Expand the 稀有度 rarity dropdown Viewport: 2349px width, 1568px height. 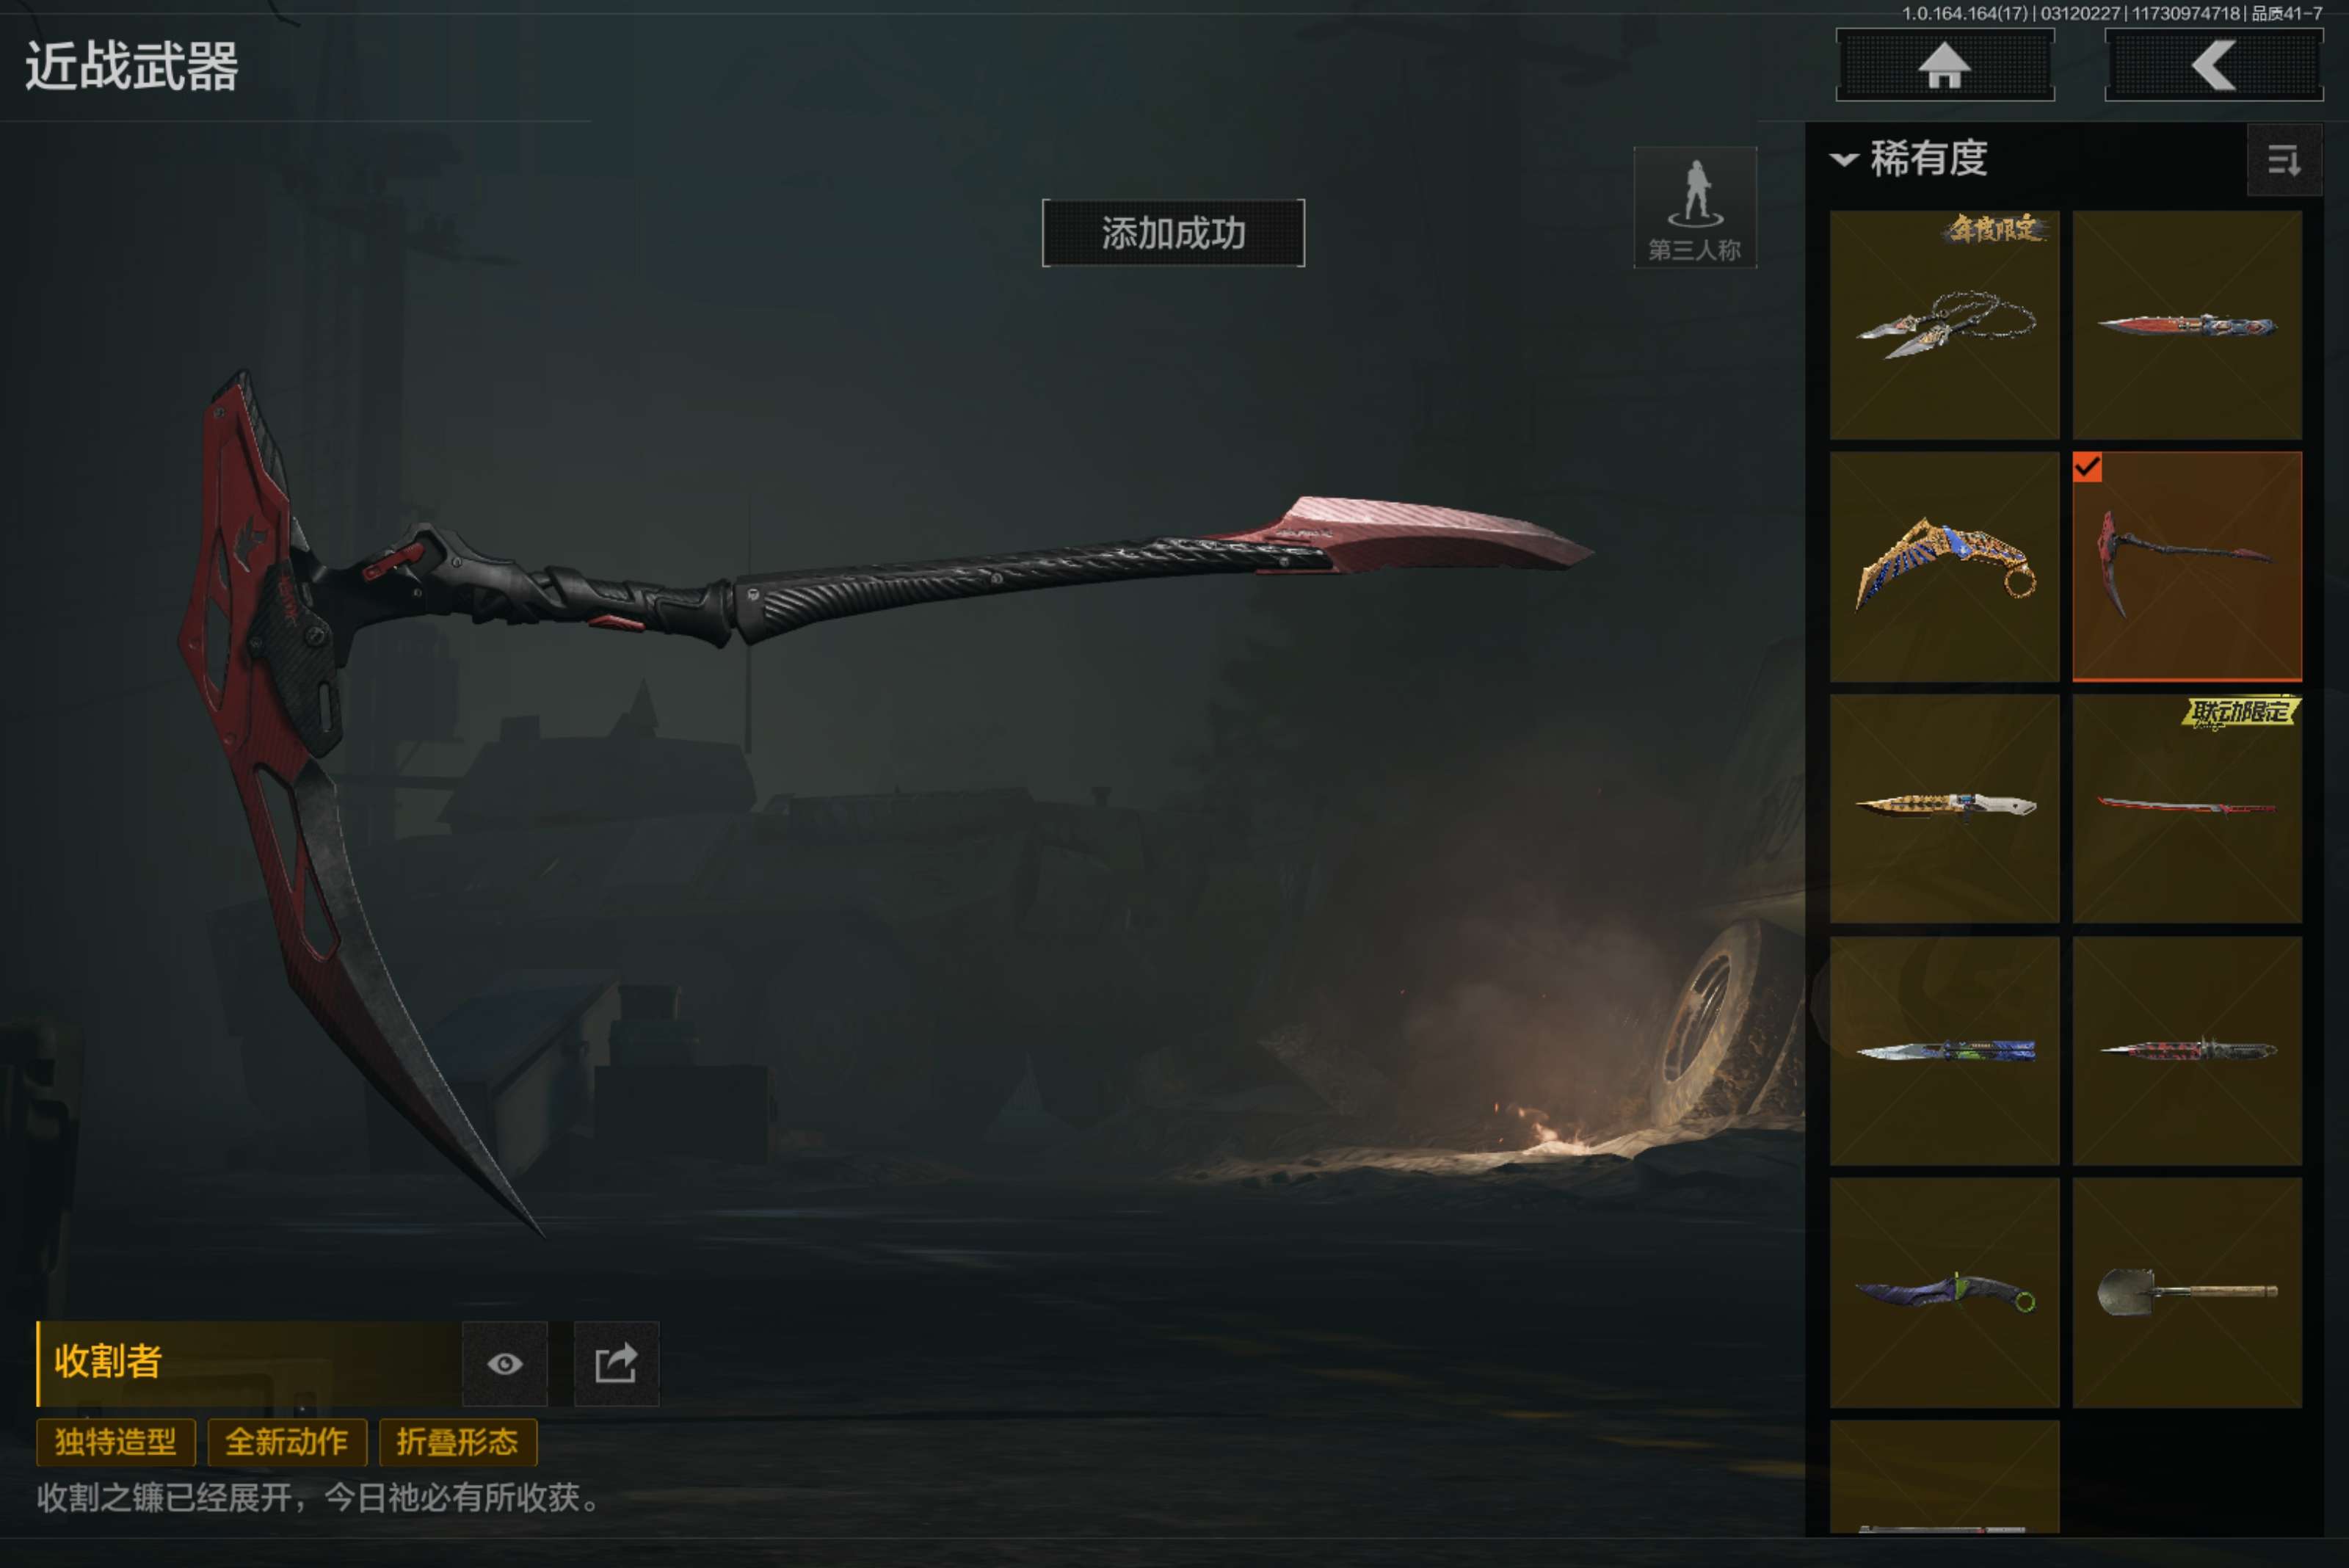point(1909,159)
